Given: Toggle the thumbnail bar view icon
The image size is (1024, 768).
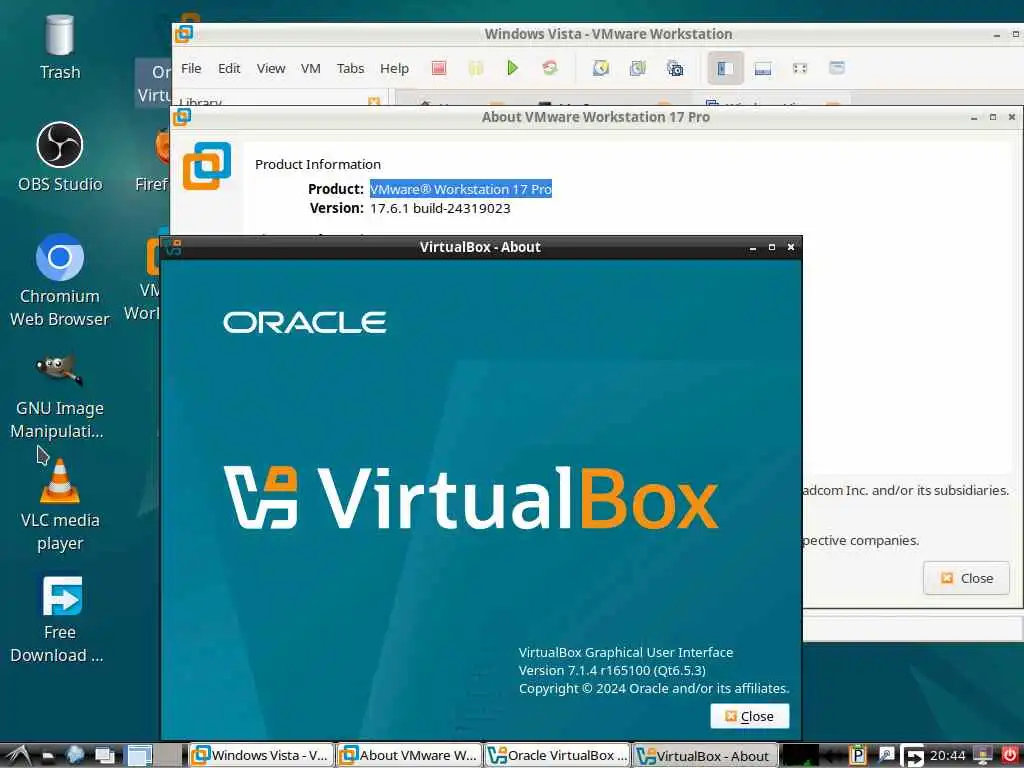Looking at the screenshot, I should (763, 68).
